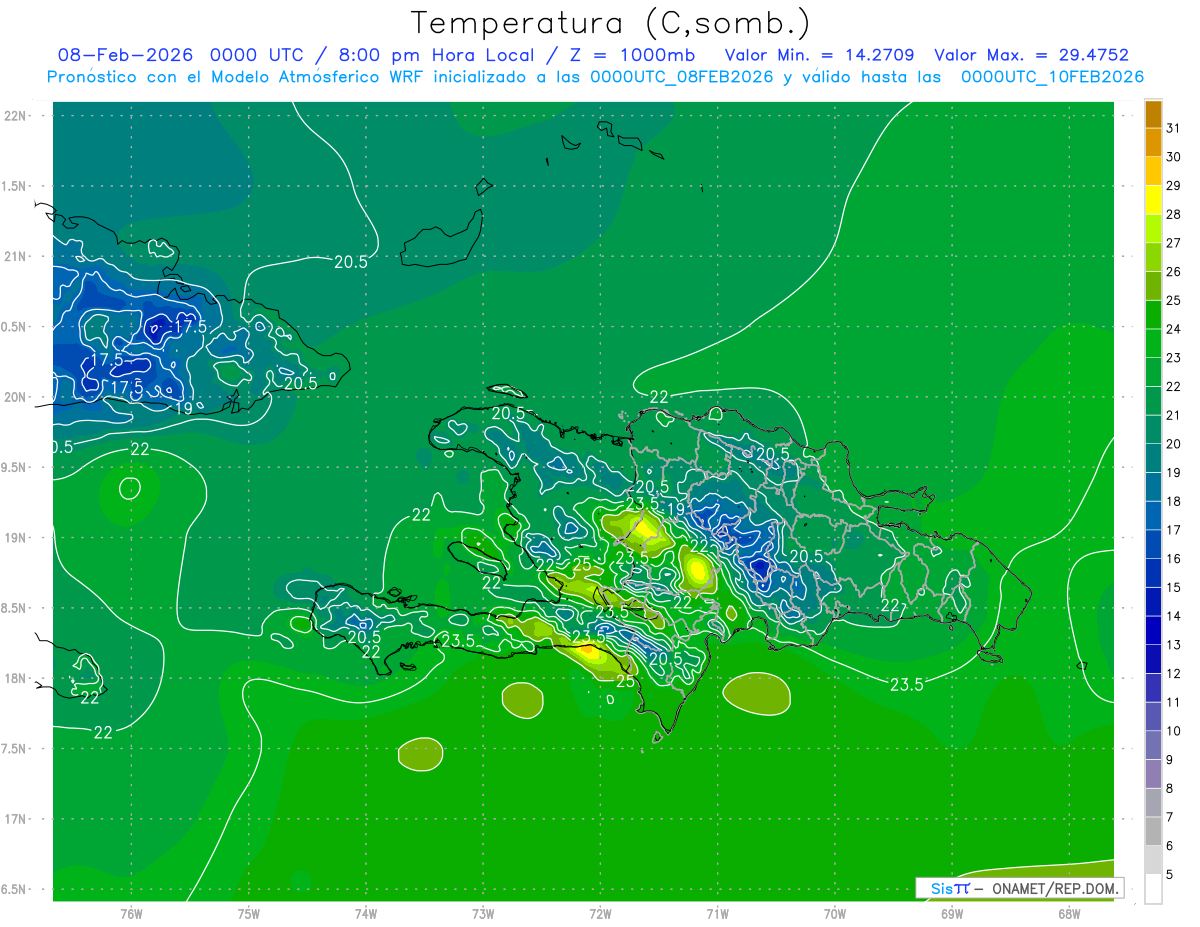The height and width of the screenshot is (927, 1200).
Task: Click the "76W" longitude axis label
Action: tap(131, 914)
